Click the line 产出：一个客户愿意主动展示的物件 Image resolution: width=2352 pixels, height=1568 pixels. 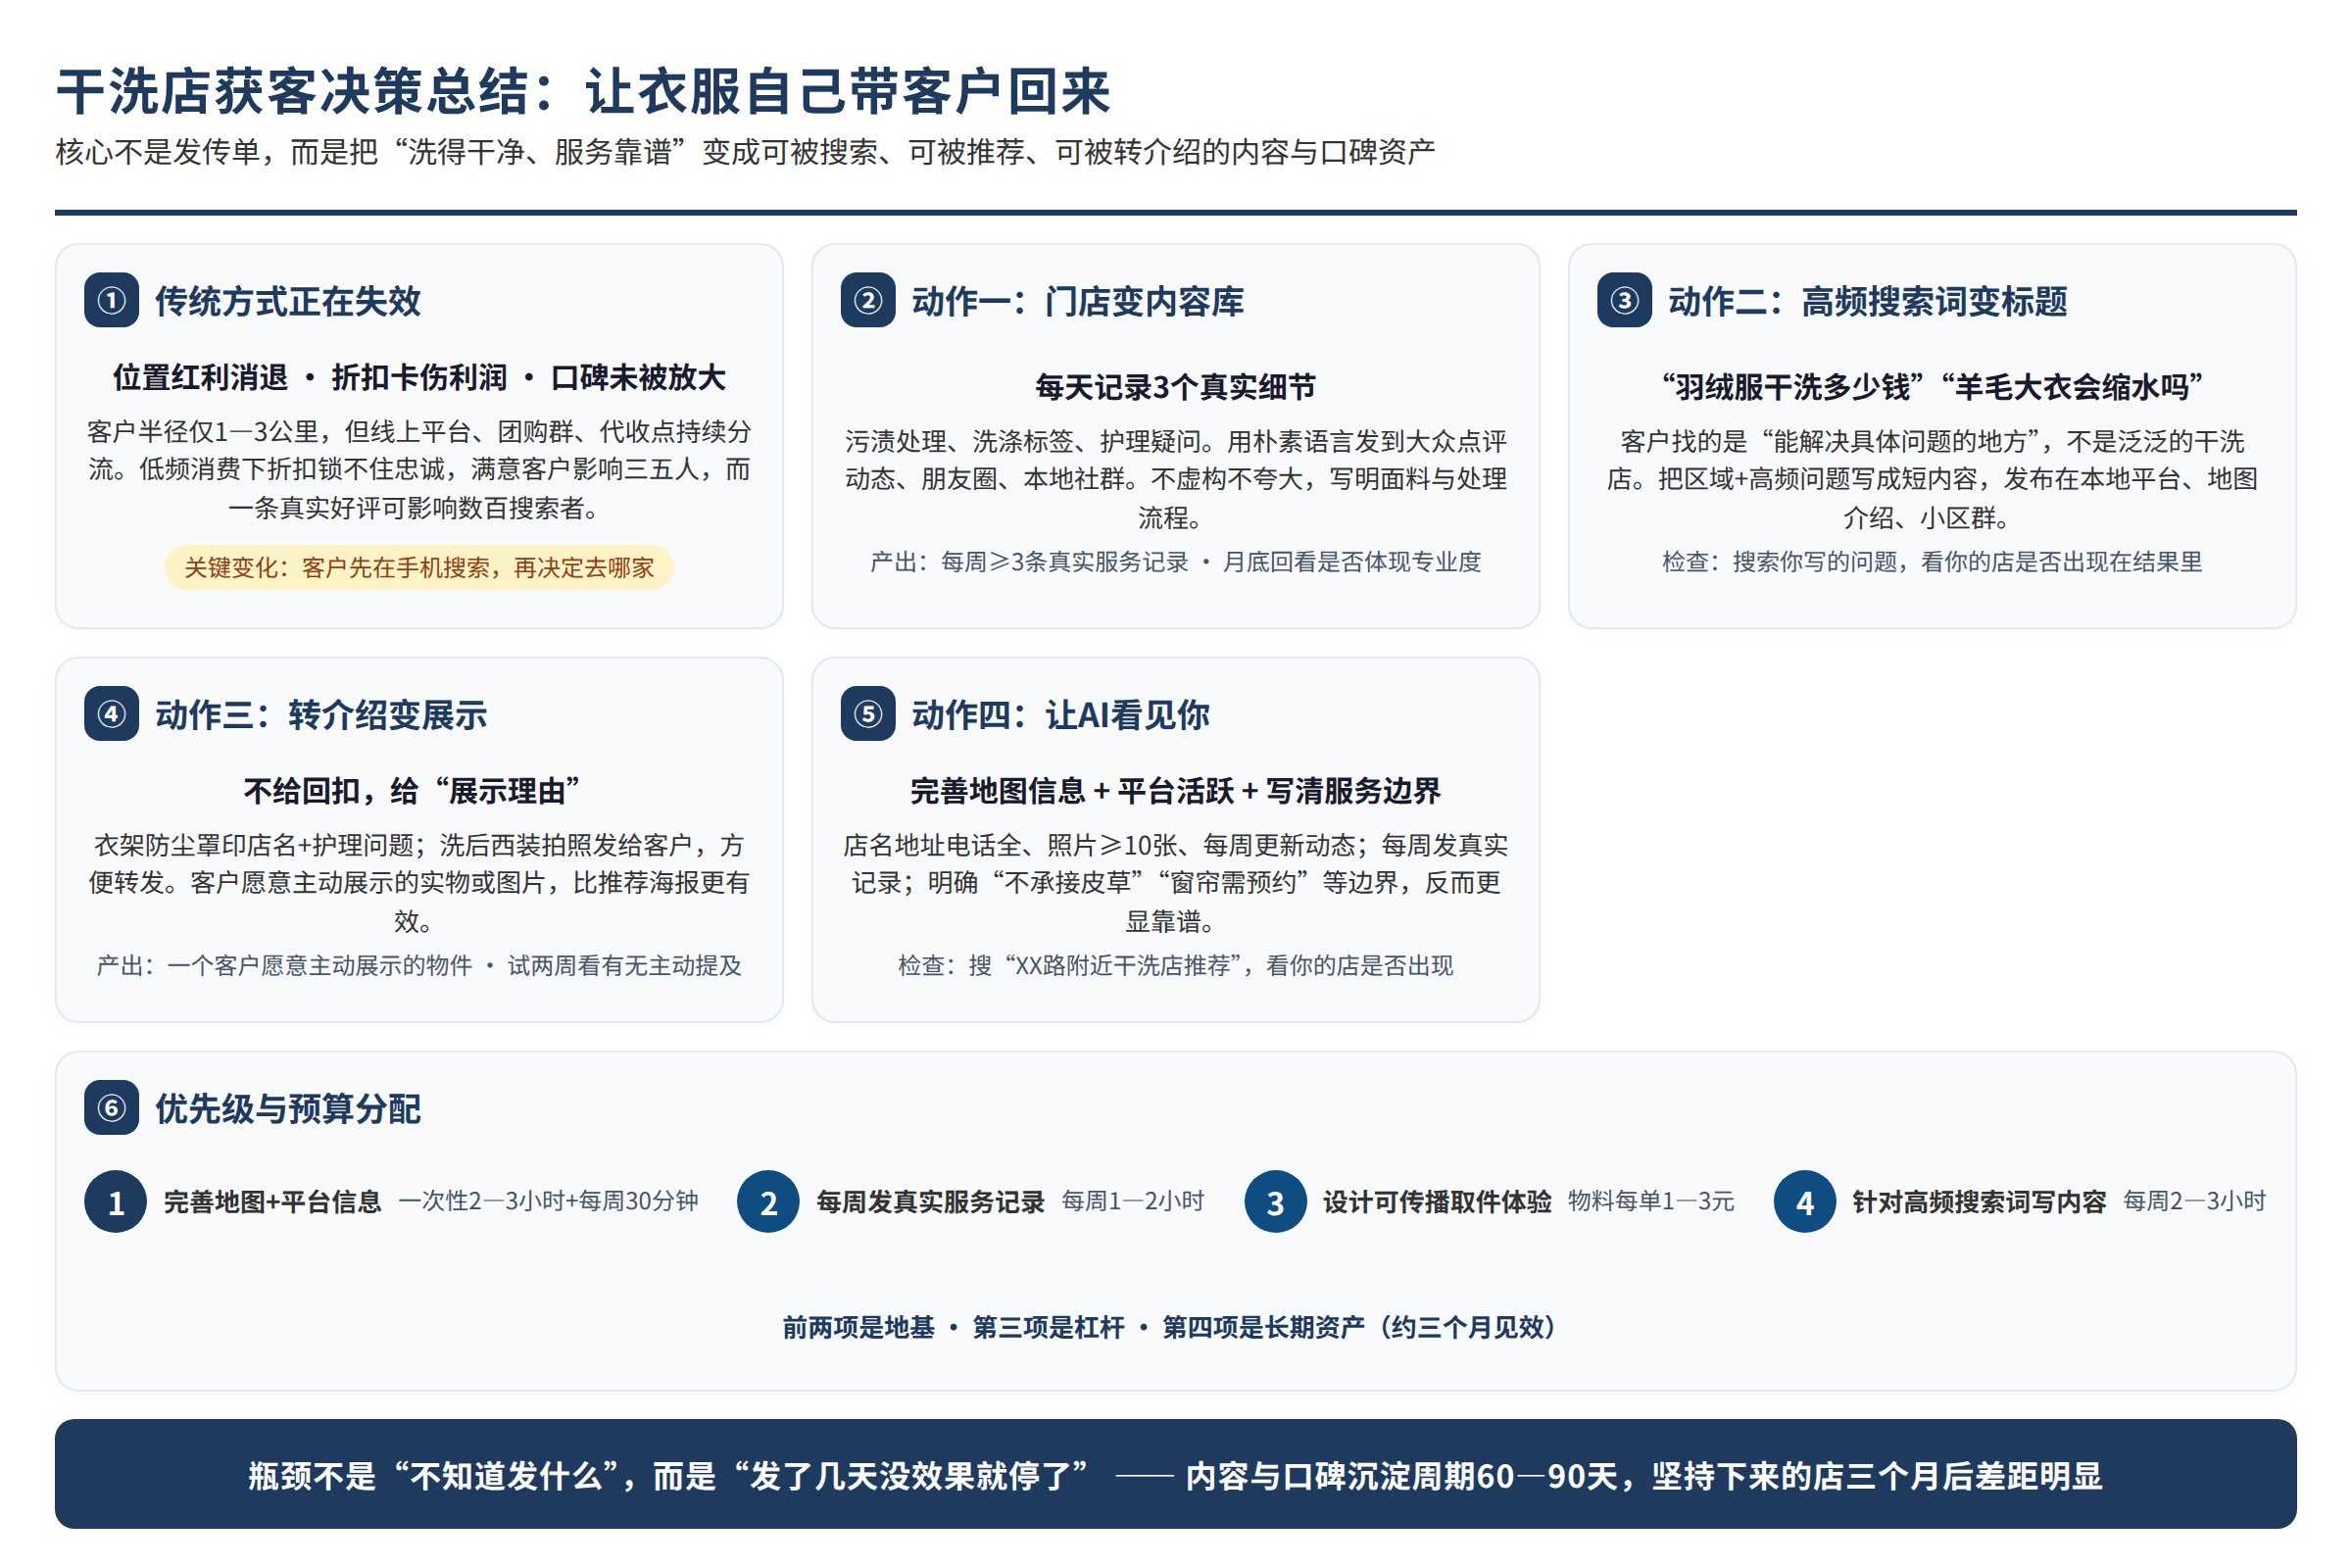(x=419, y=966)
